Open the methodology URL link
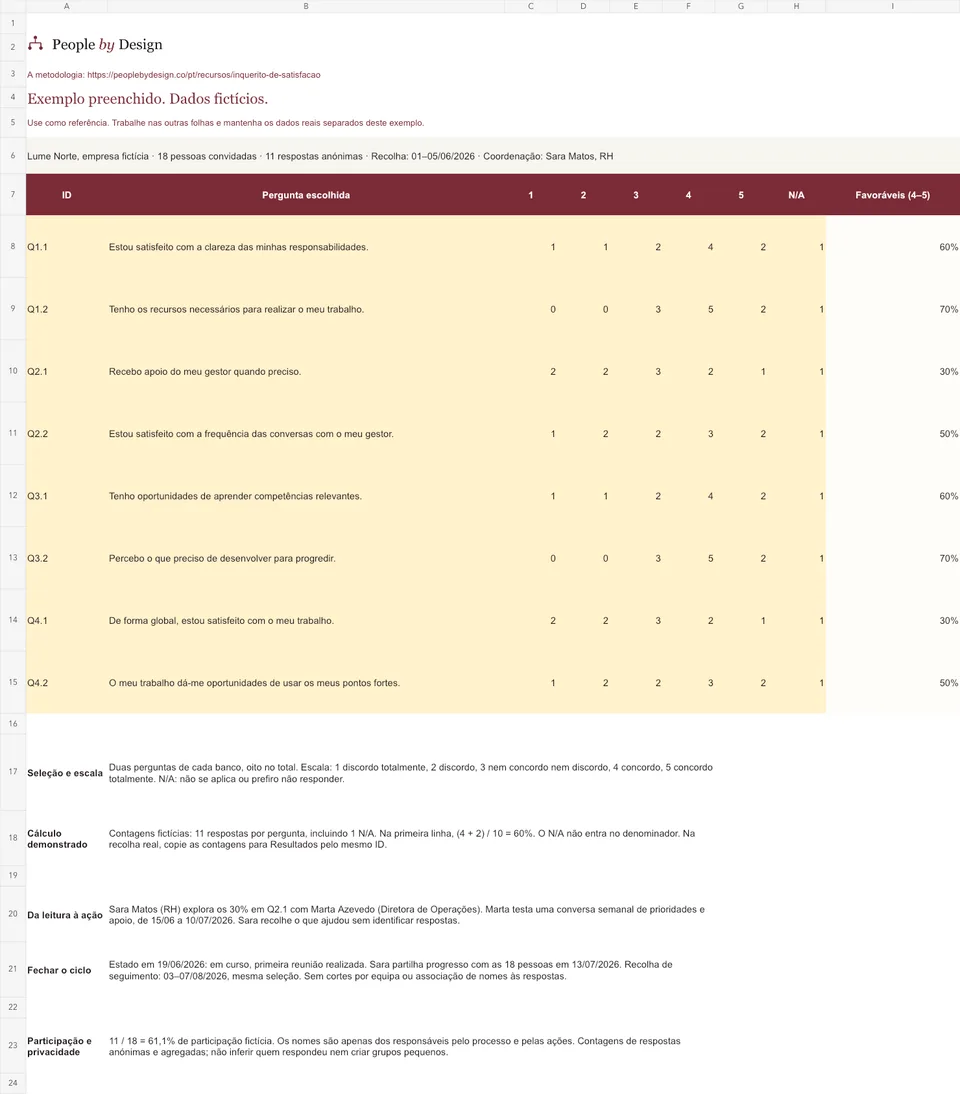The image size is (960, 1094). 204,75
